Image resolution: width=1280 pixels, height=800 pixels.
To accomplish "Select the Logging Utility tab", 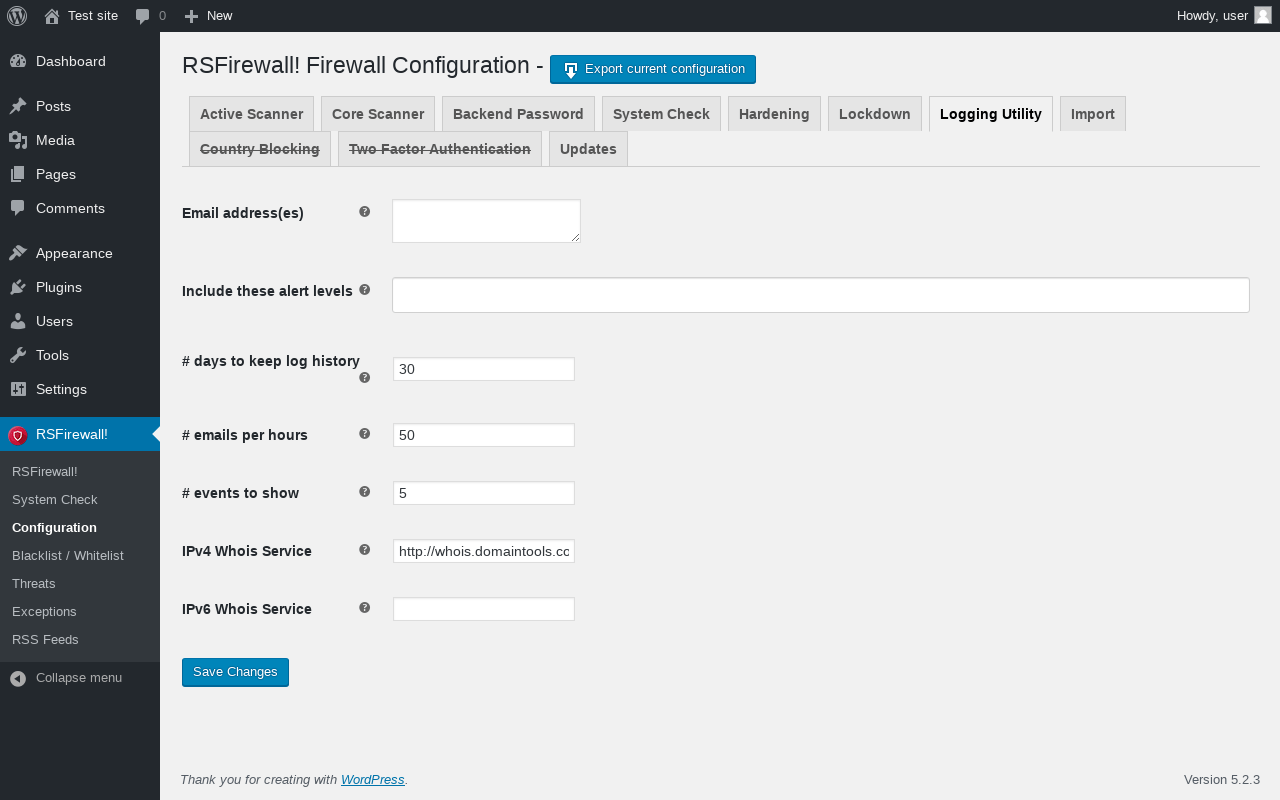I will coord(991,114).
